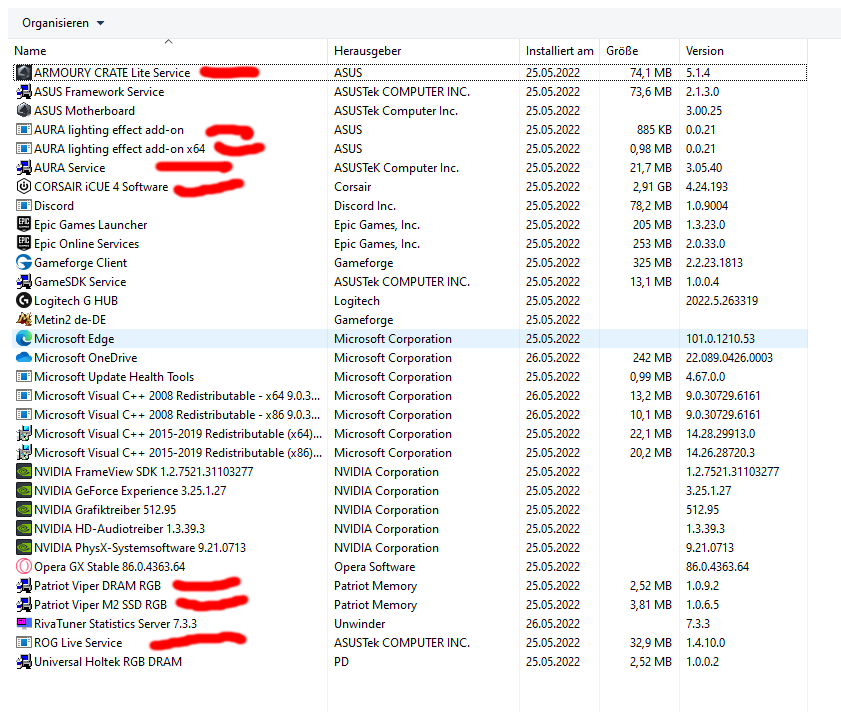Click the ASUS Framework Service icon

coord(24,92)
